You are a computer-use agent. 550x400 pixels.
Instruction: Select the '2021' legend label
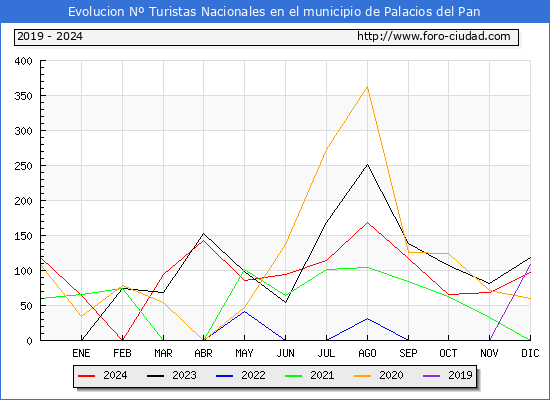[x=322, y=375]
